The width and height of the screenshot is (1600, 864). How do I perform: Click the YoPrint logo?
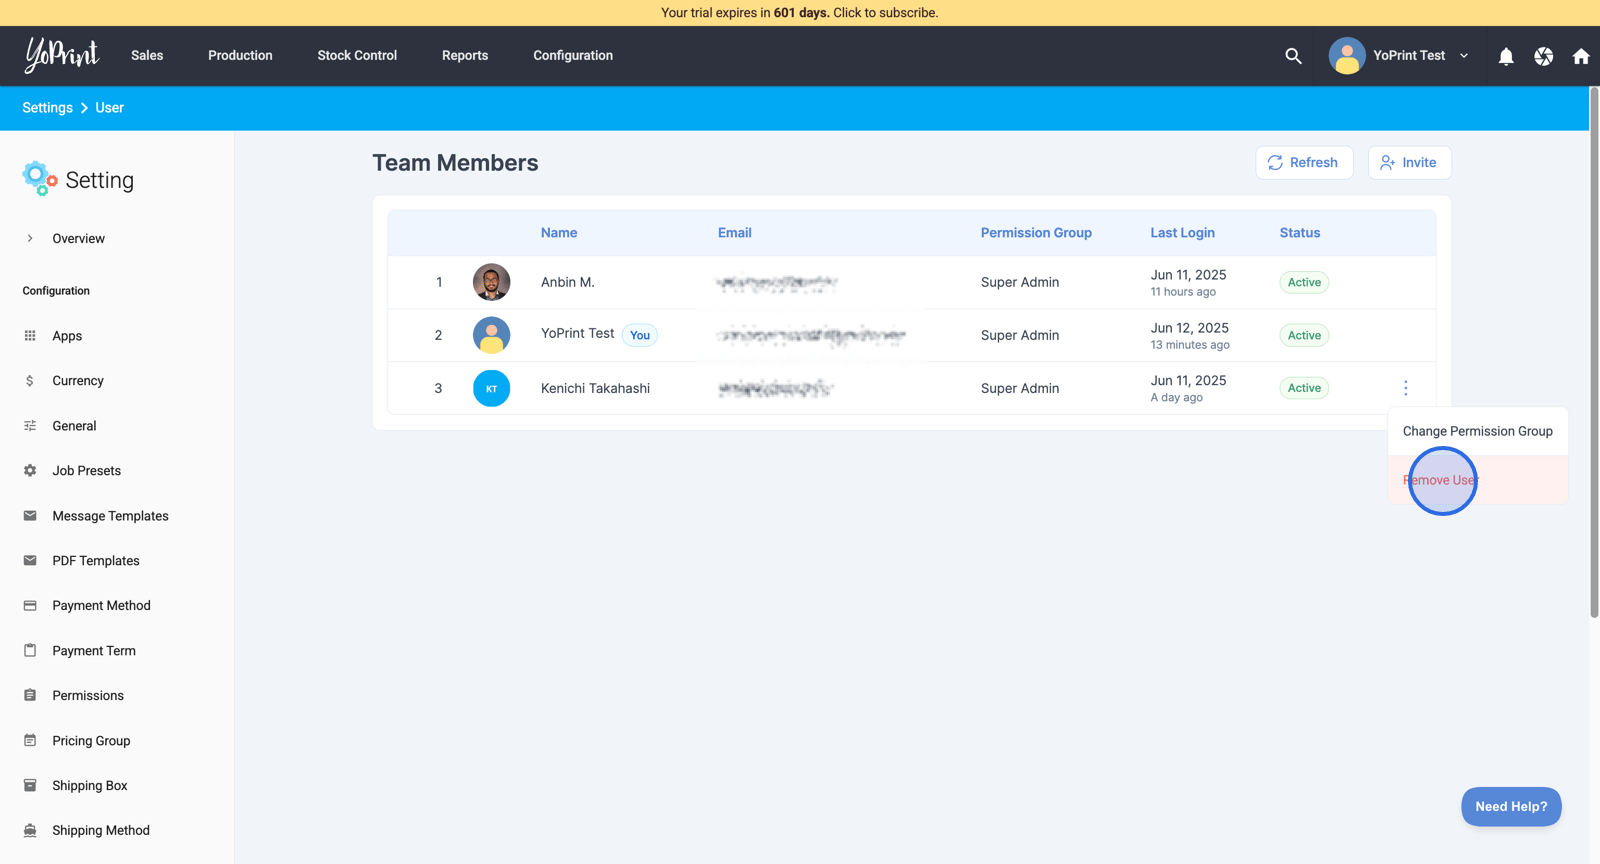tap(62, 55)
